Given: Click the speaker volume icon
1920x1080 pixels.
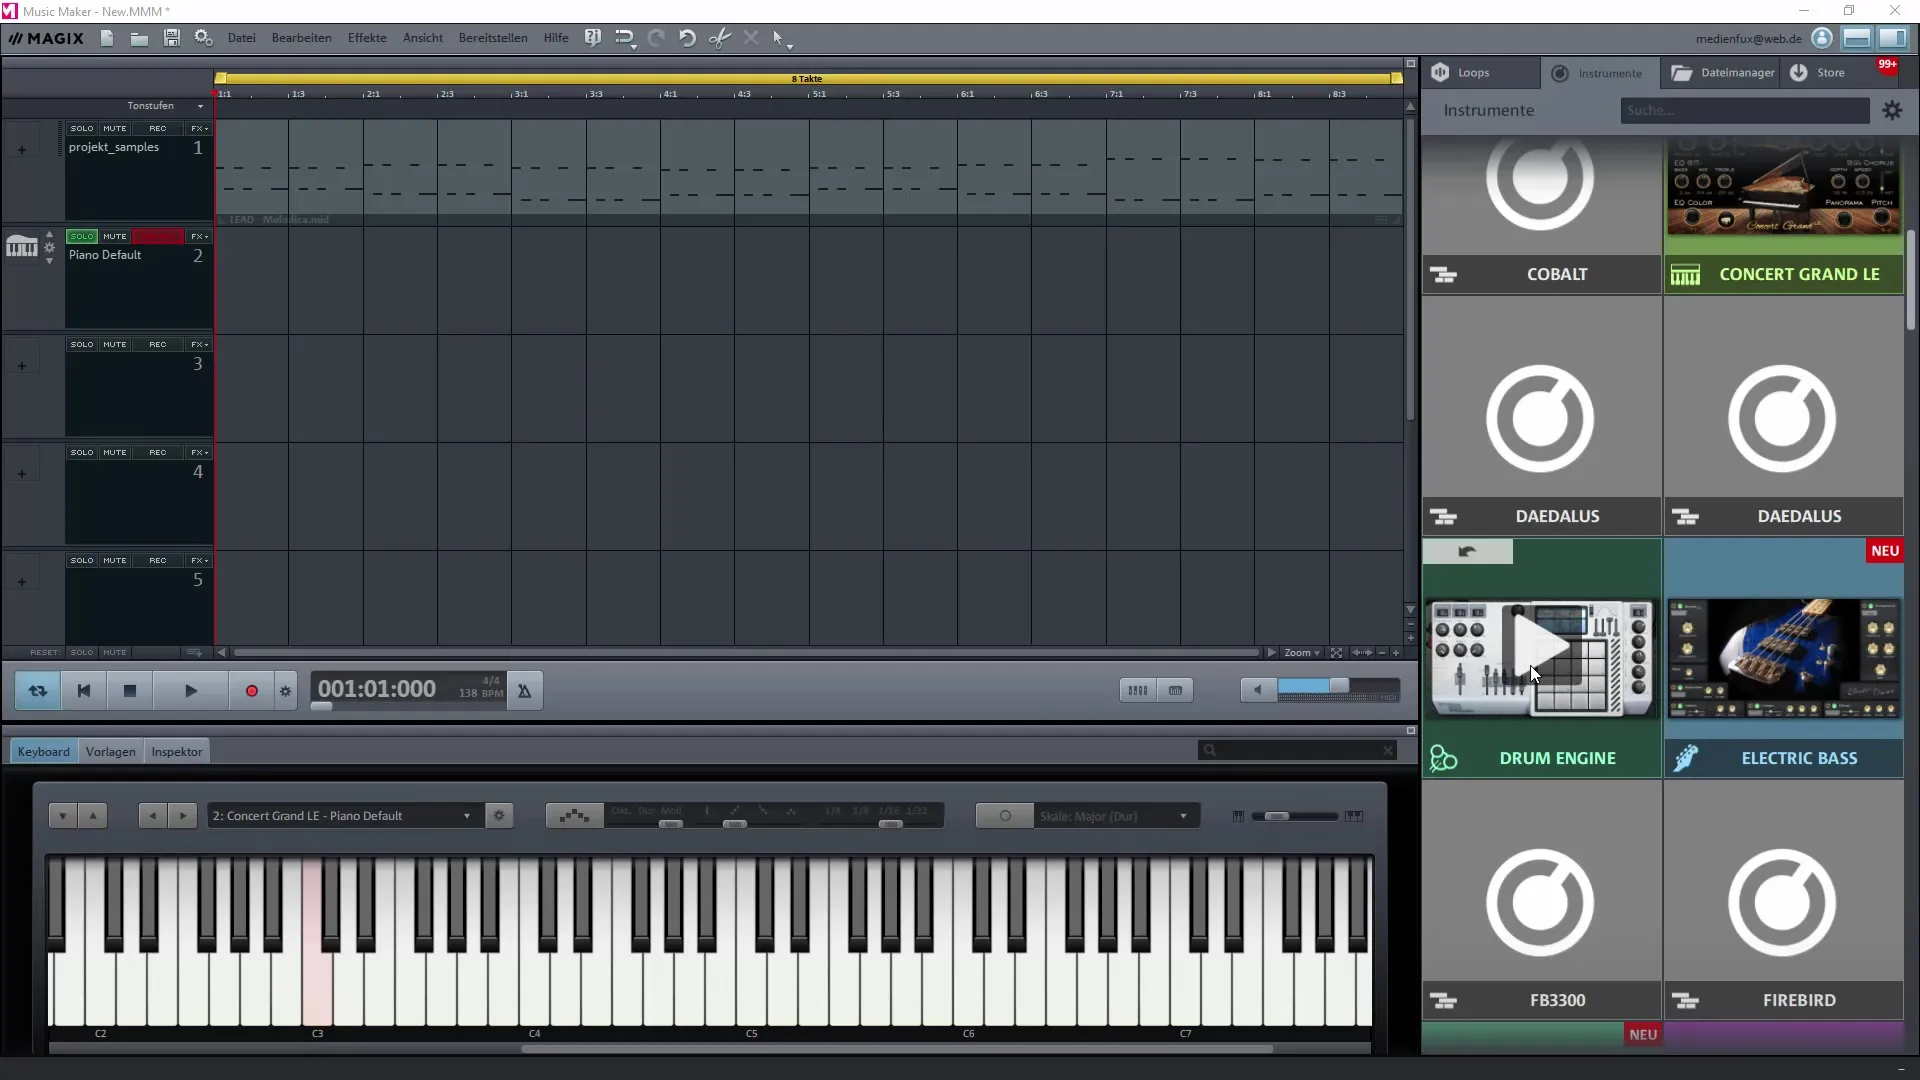Looking at the screenshot, I should (1258, 690).
